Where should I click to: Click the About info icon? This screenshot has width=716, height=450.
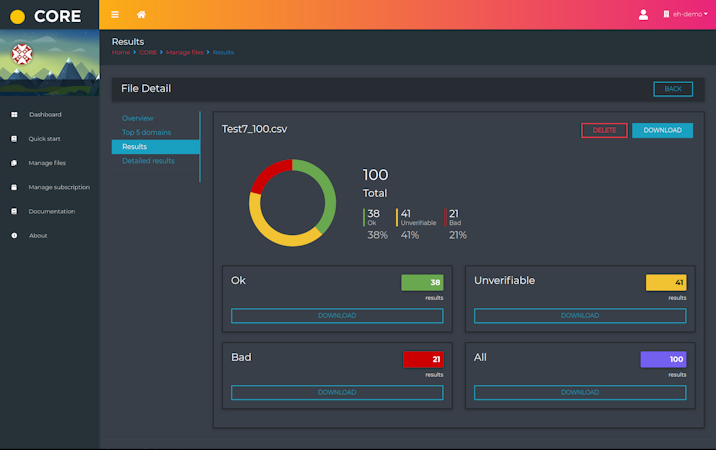[x=14, y=236]
